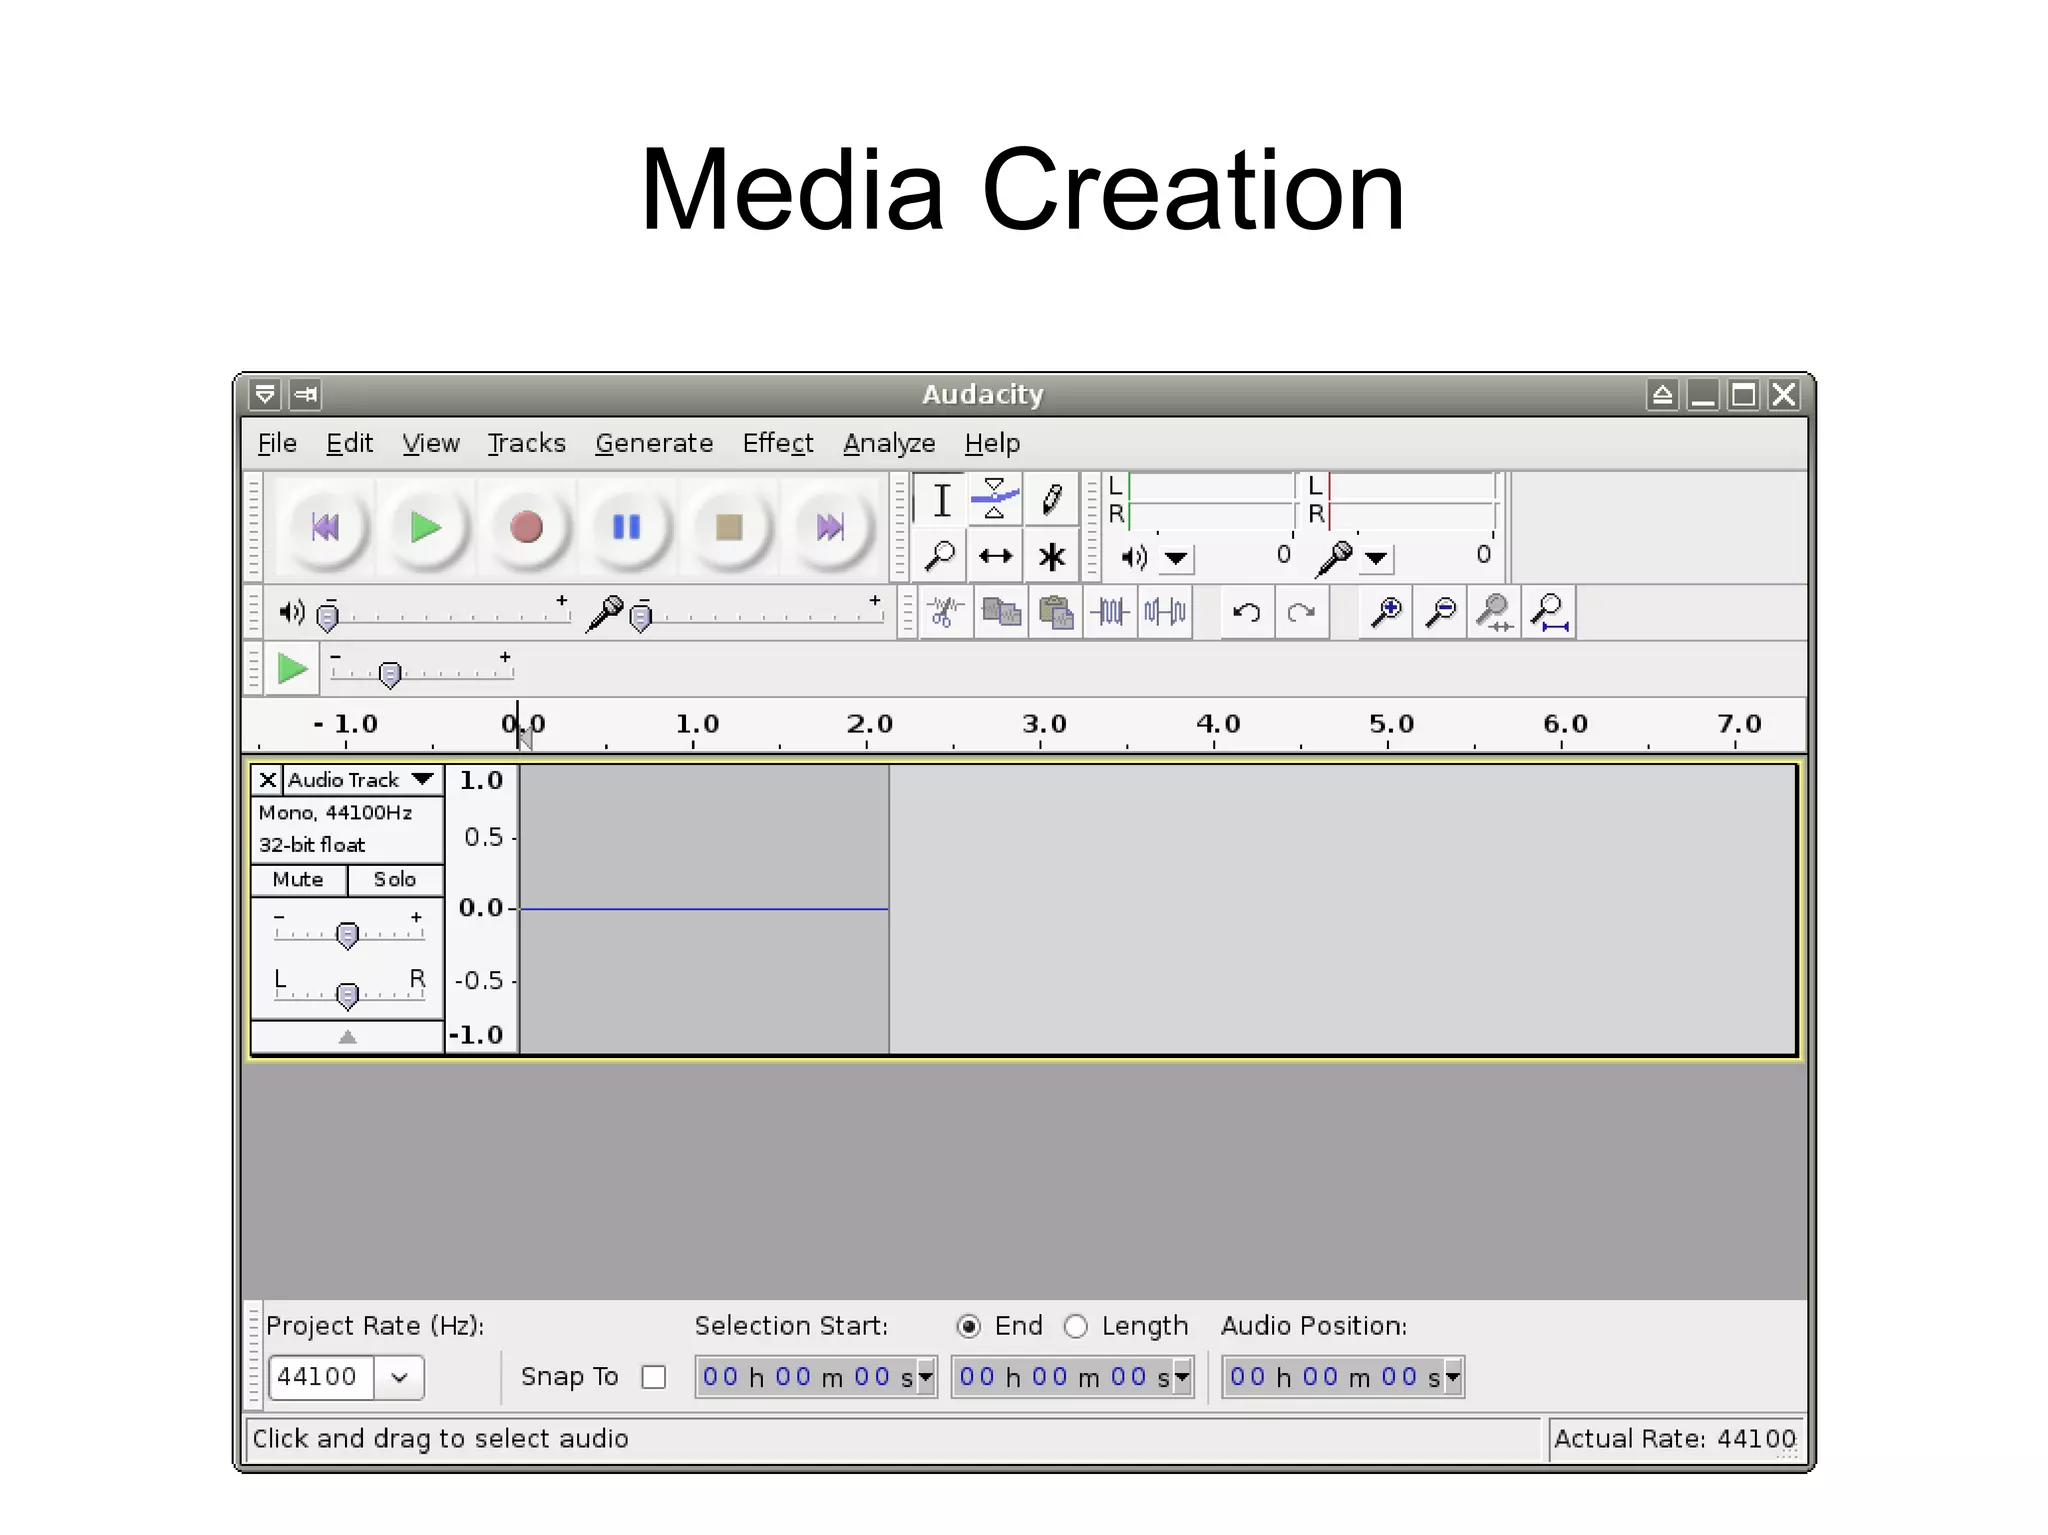Open the Tracks menu
Viewport: 2048px width, 1535px height.
click(x=527, y=443)
